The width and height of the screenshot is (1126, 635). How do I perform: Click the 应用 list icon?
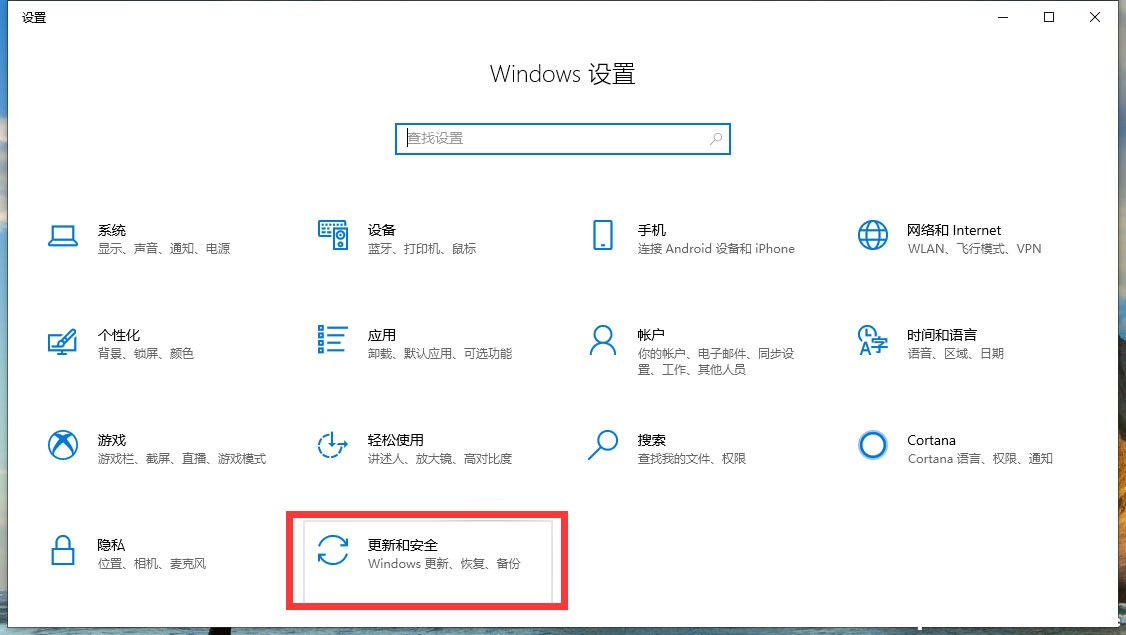click(332, 339)
